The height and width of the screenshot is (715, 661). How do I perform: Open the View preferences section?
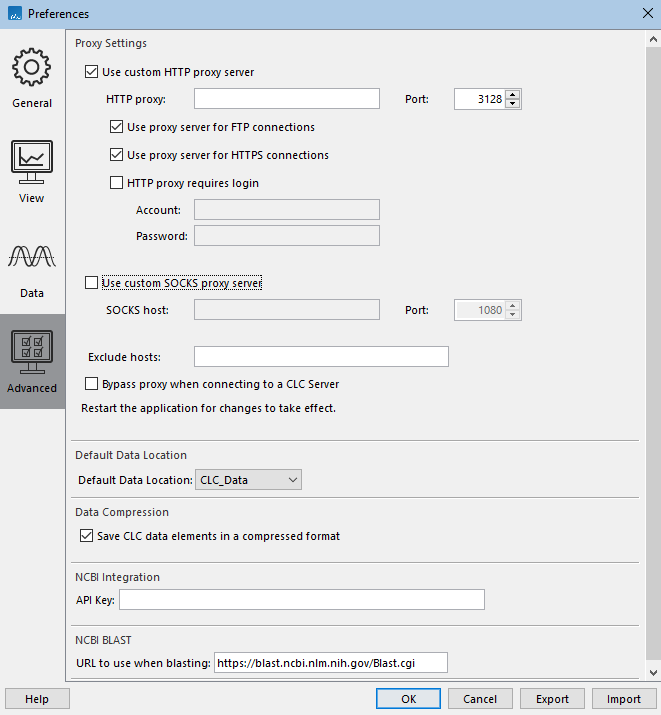click(x=32, y=172)
